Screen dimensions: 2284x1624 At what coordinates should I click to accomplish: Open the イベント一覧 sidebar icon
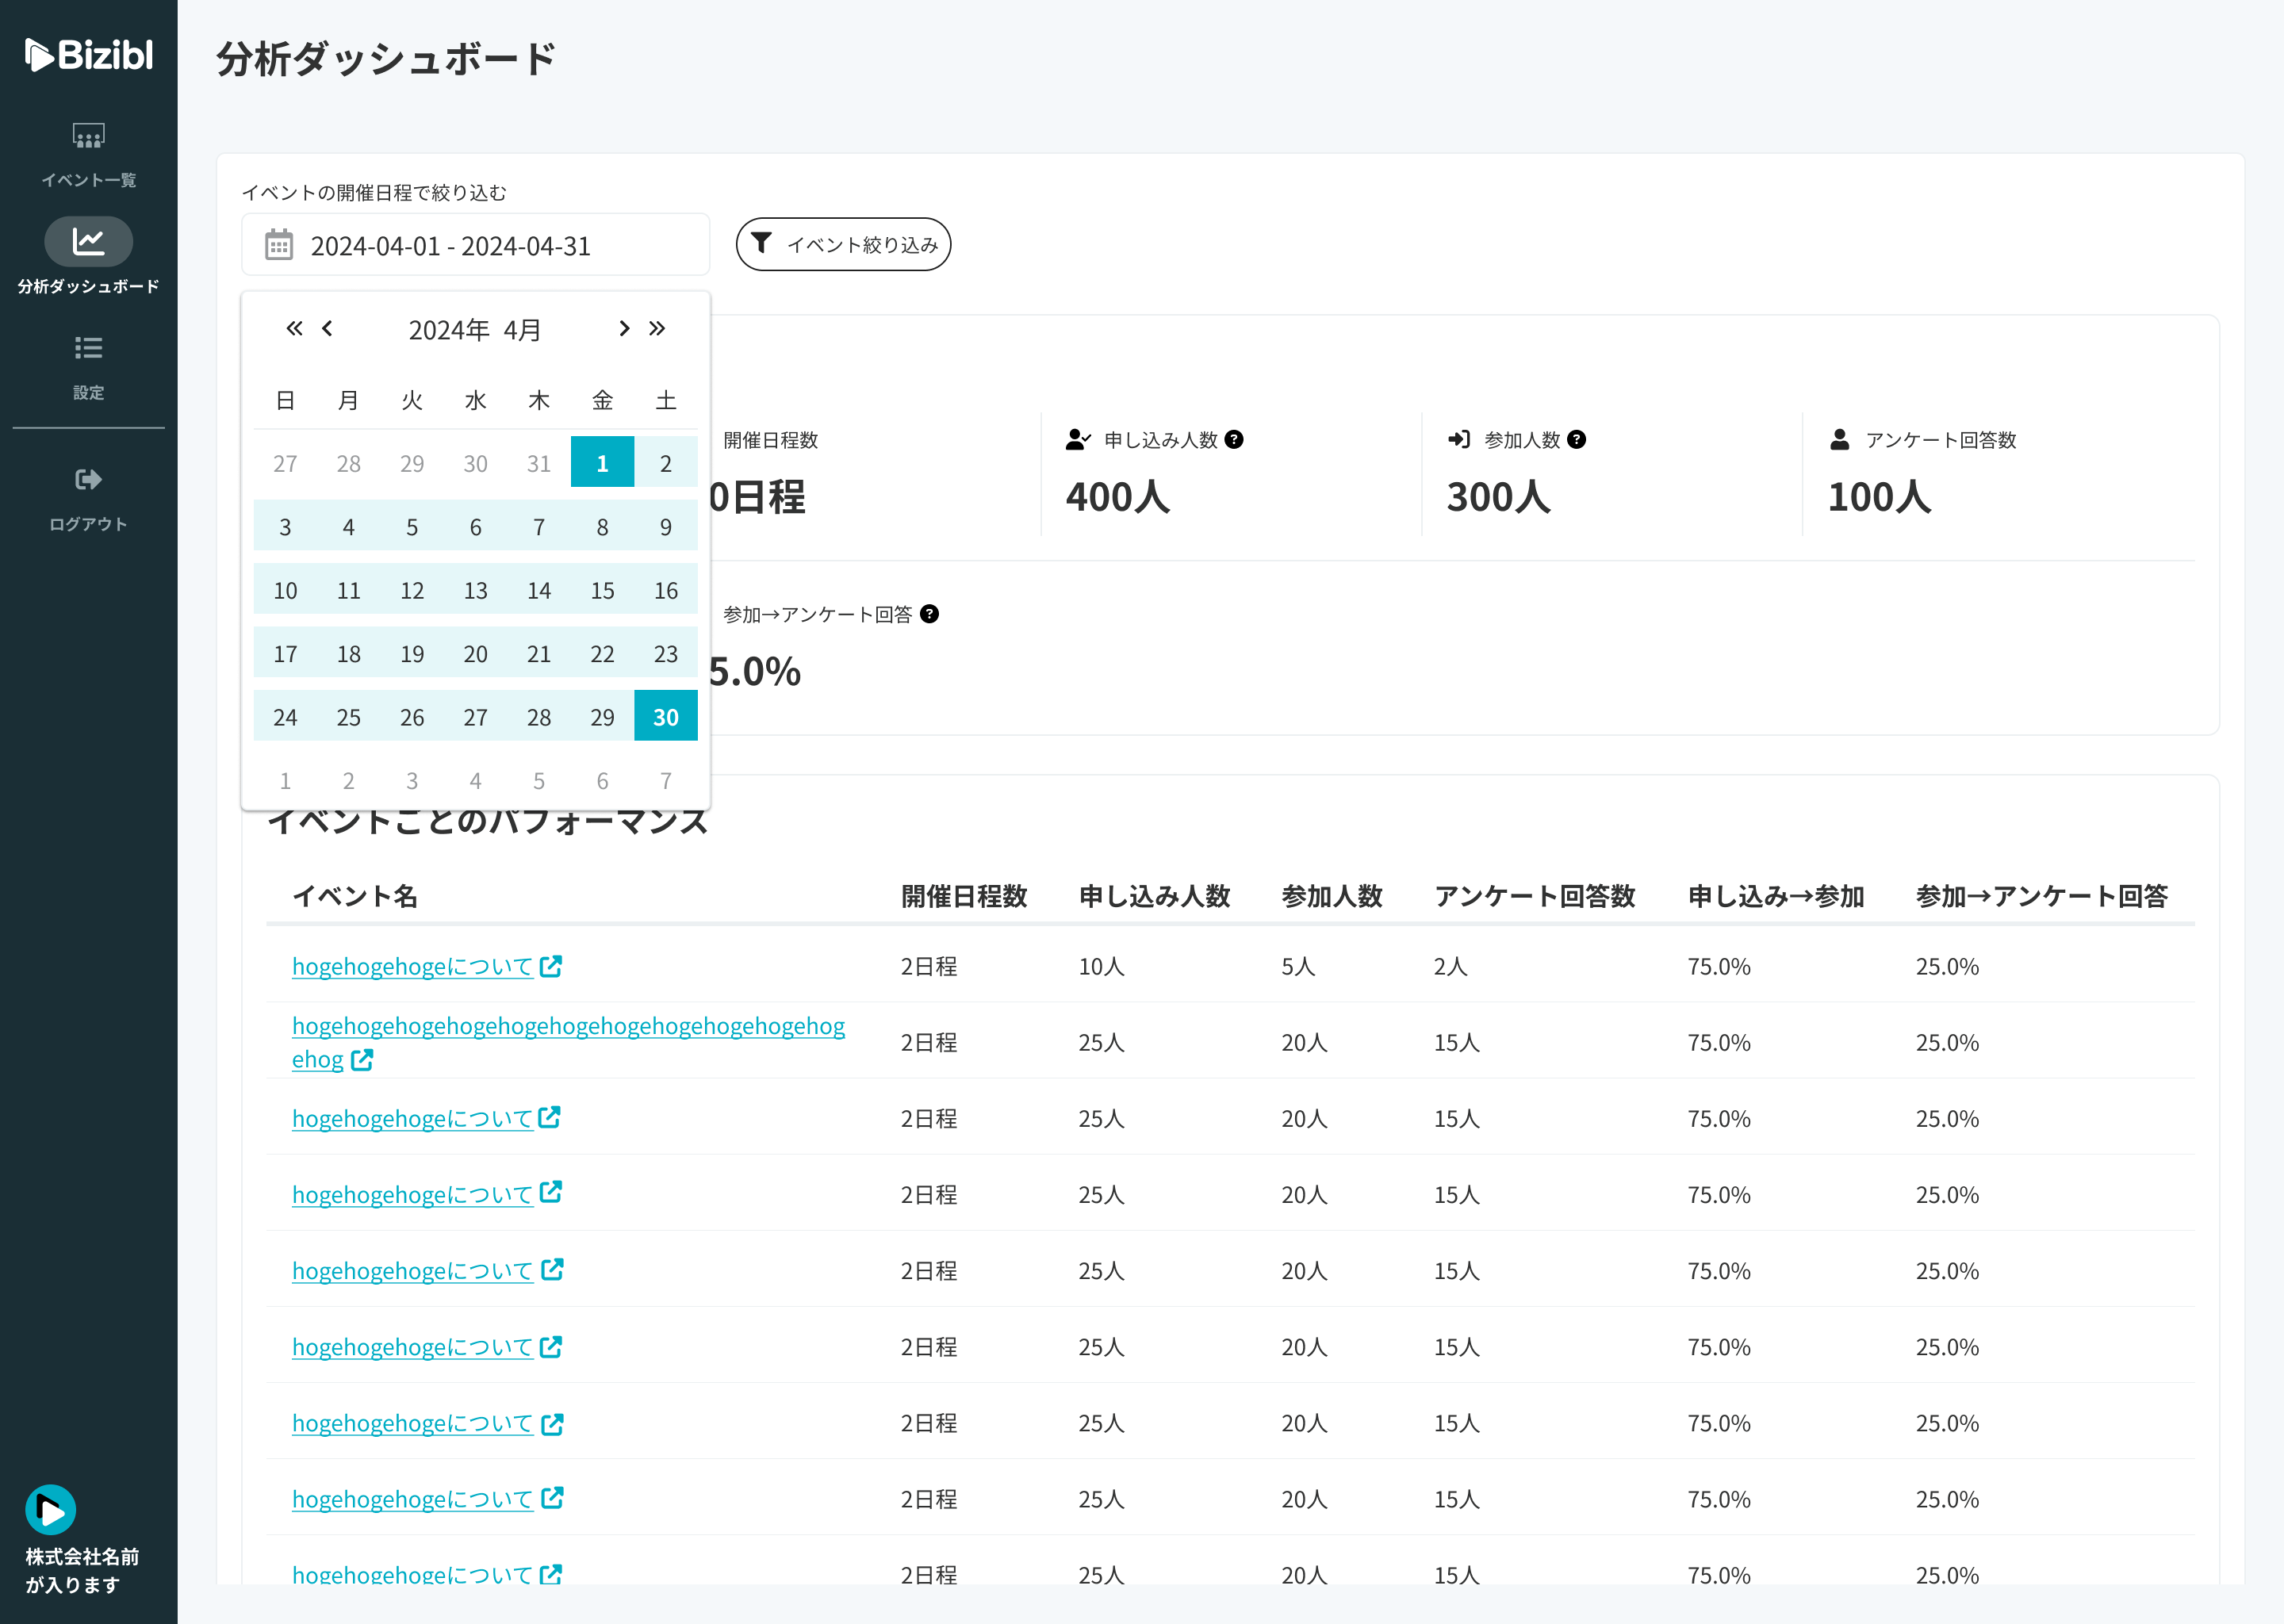point(88,136)
